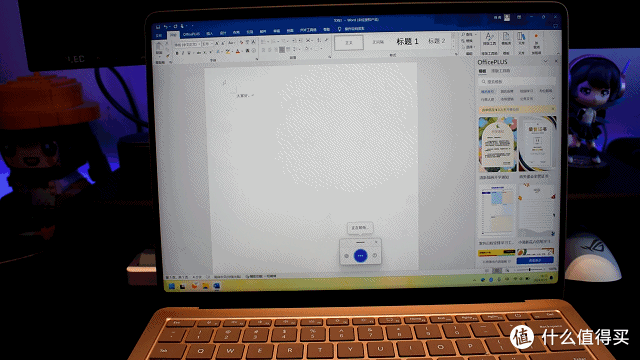Open the Word app icon on taskbar

coord(216,286)
